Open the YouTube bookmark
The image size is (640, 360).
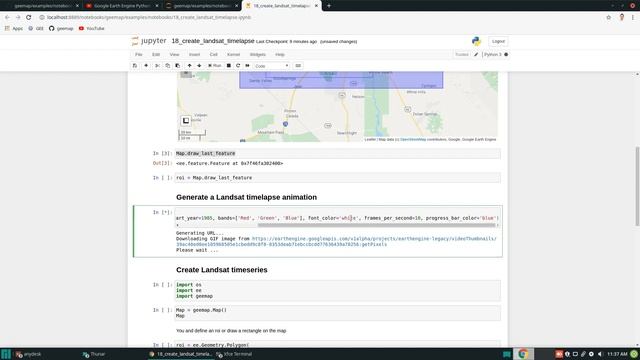(91, 29)
